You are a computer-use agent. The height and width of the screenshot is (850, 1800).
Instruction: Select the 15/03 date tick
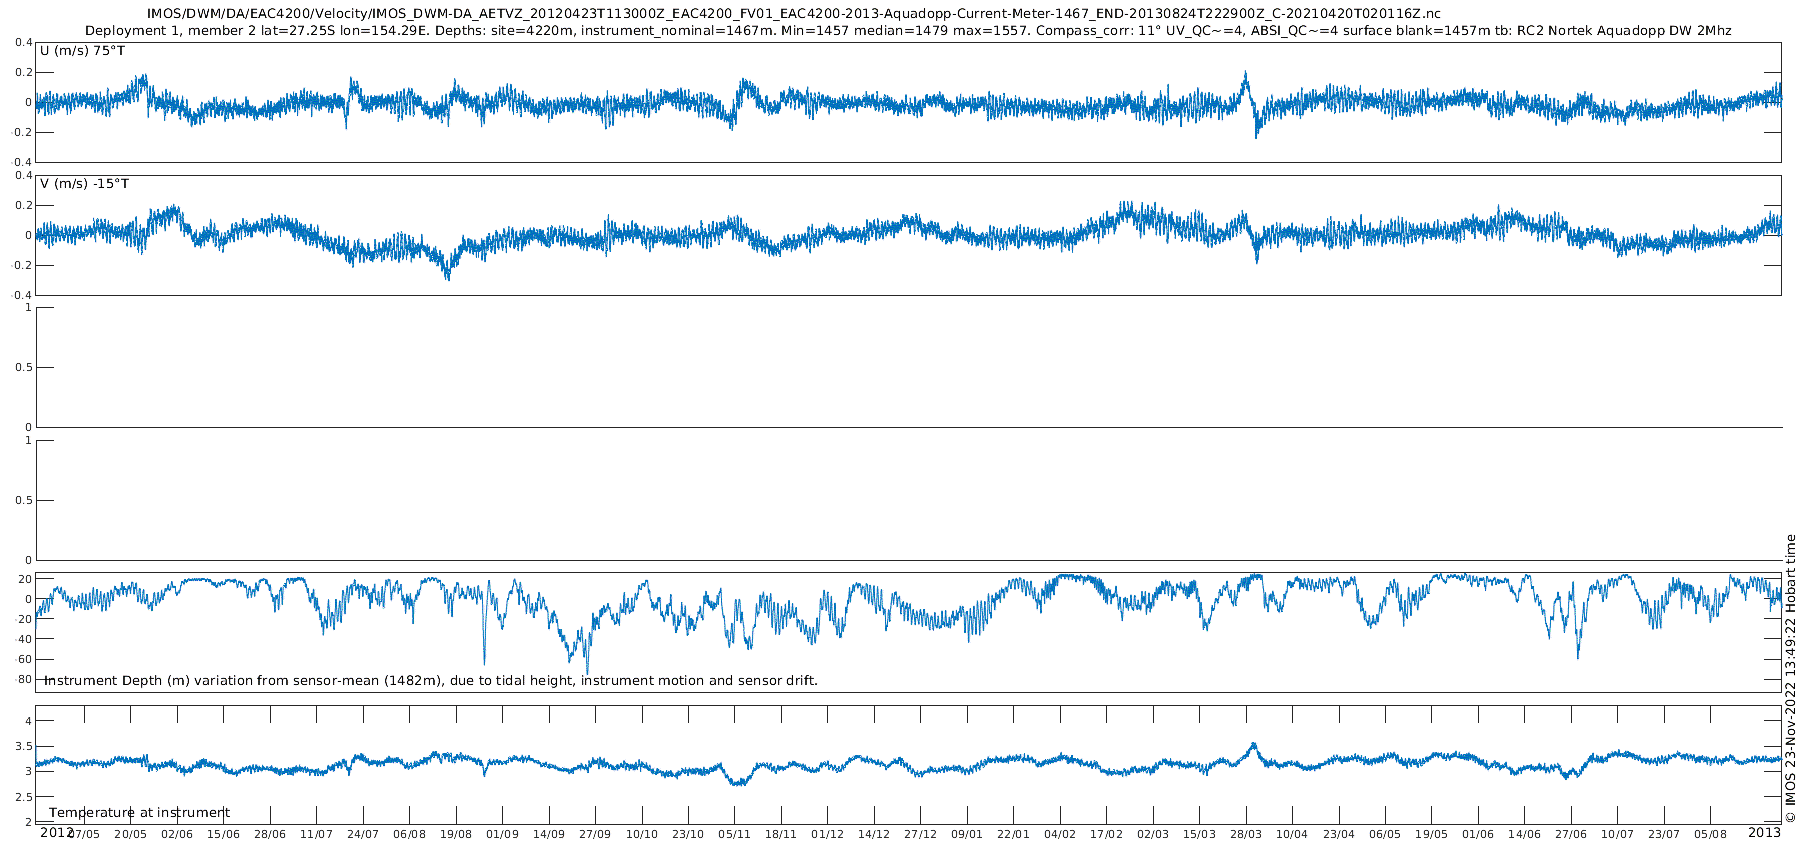tap(1200, 834)
